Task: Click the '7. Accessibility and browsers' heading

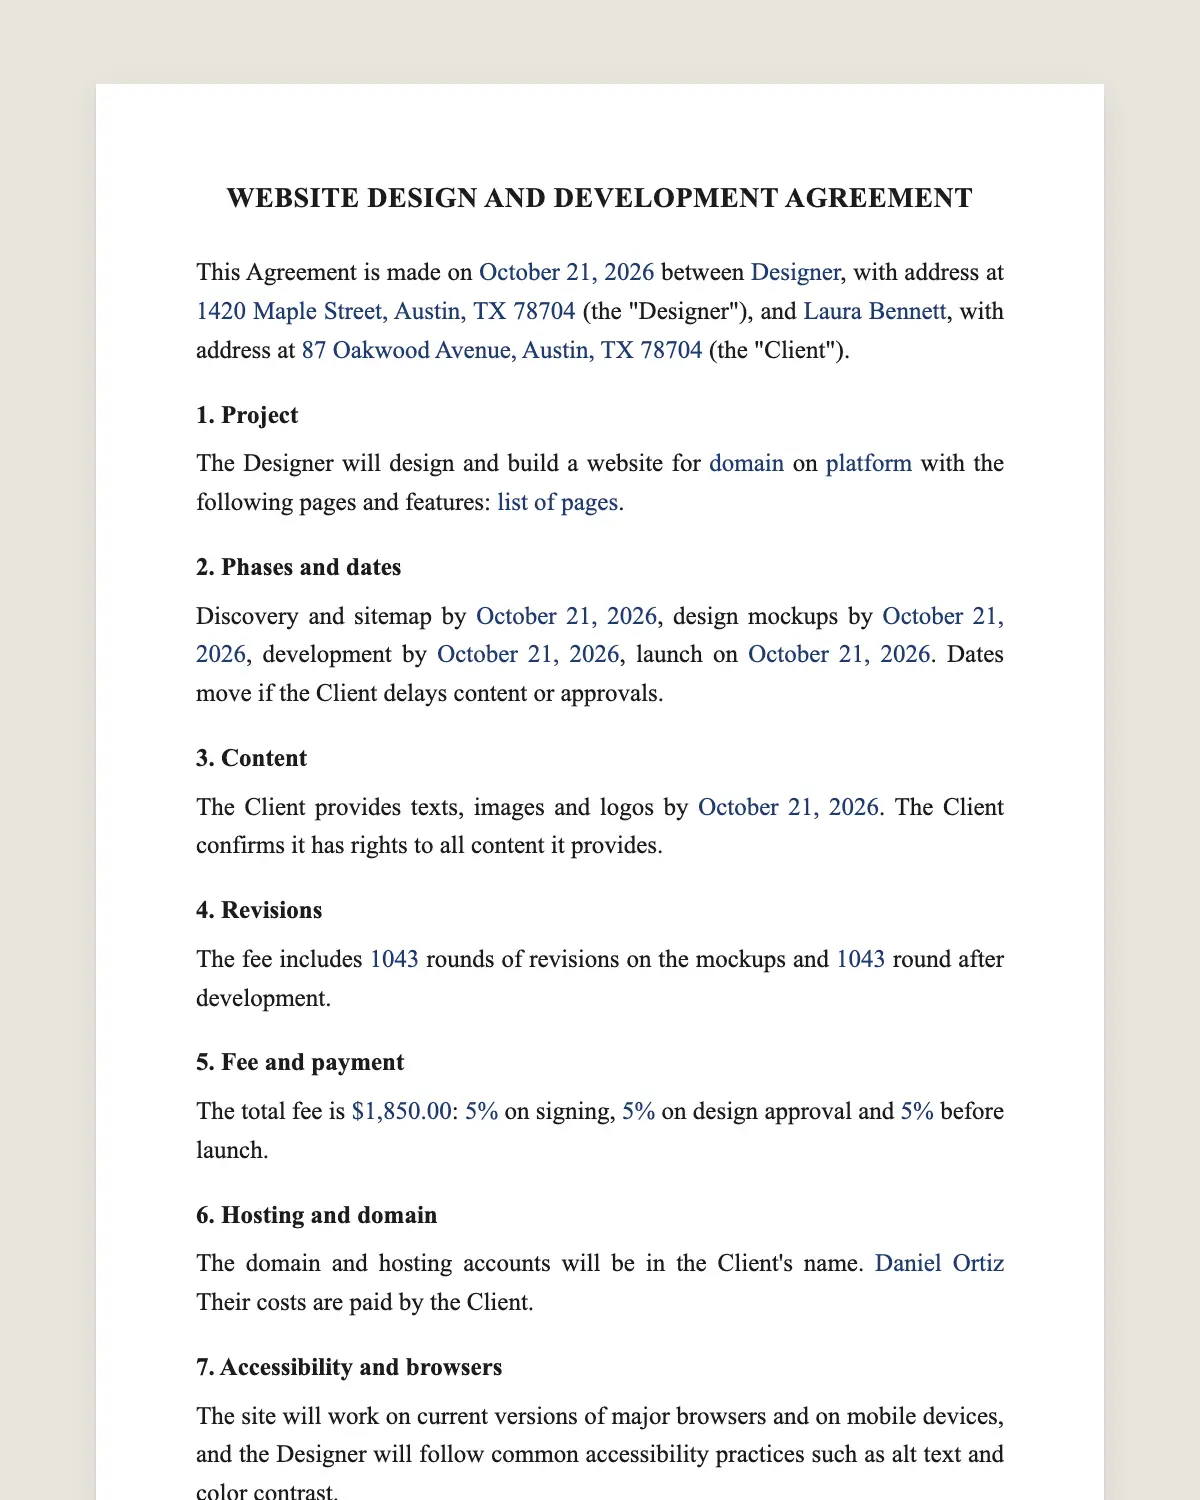Action: tap(349, 1367)
